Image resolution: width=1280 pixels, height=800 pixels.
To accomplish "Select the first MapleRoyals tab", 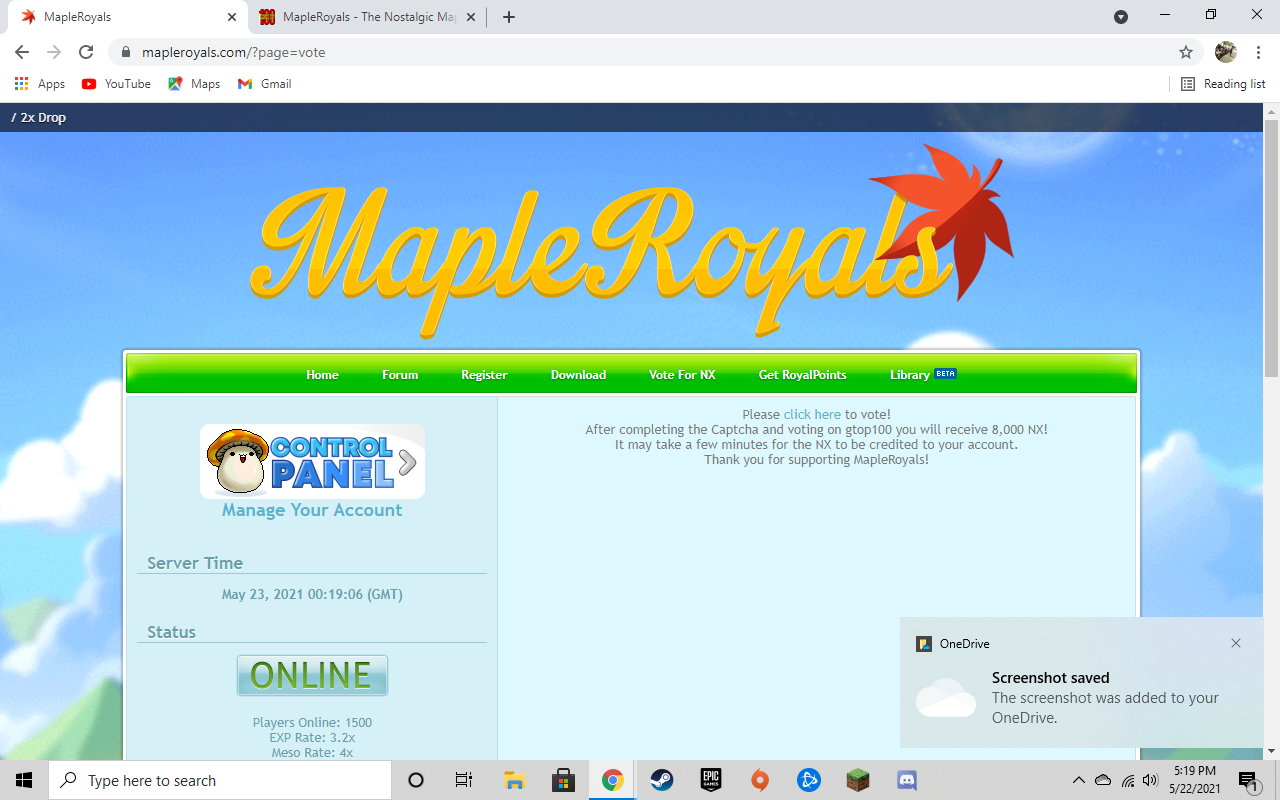I will (x=128, y=17).
